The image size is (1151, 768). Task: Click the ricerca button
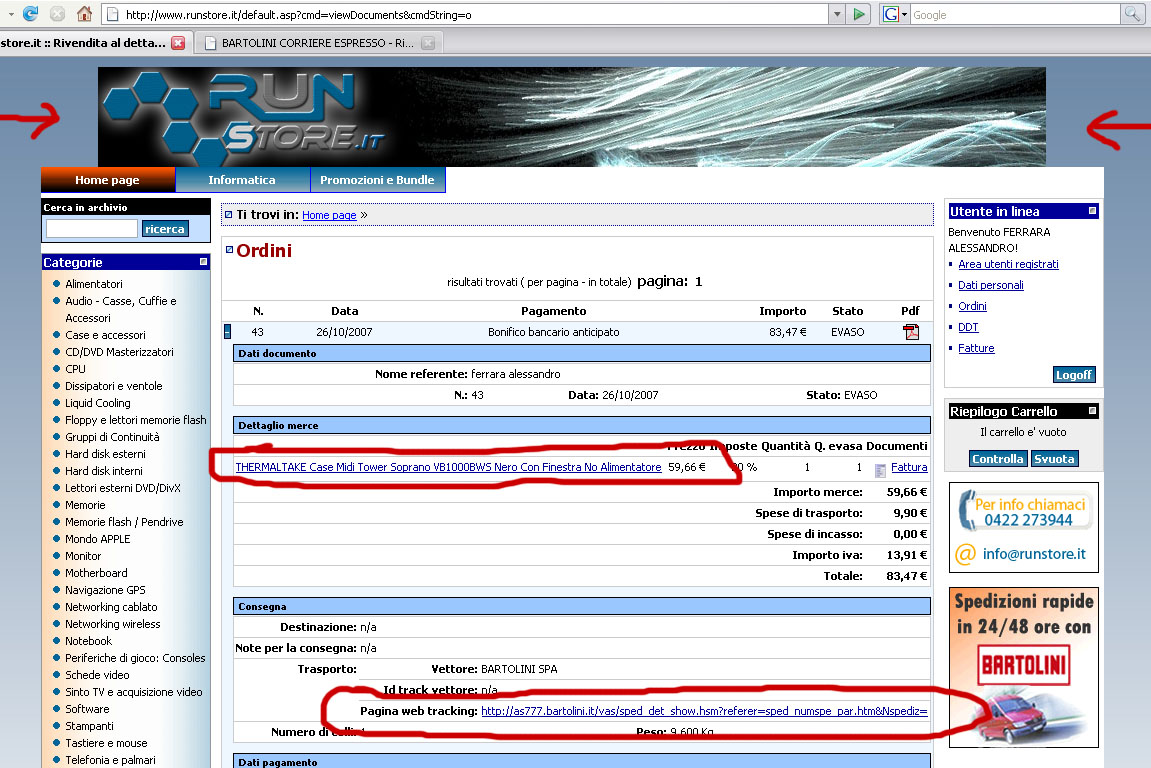165,229
